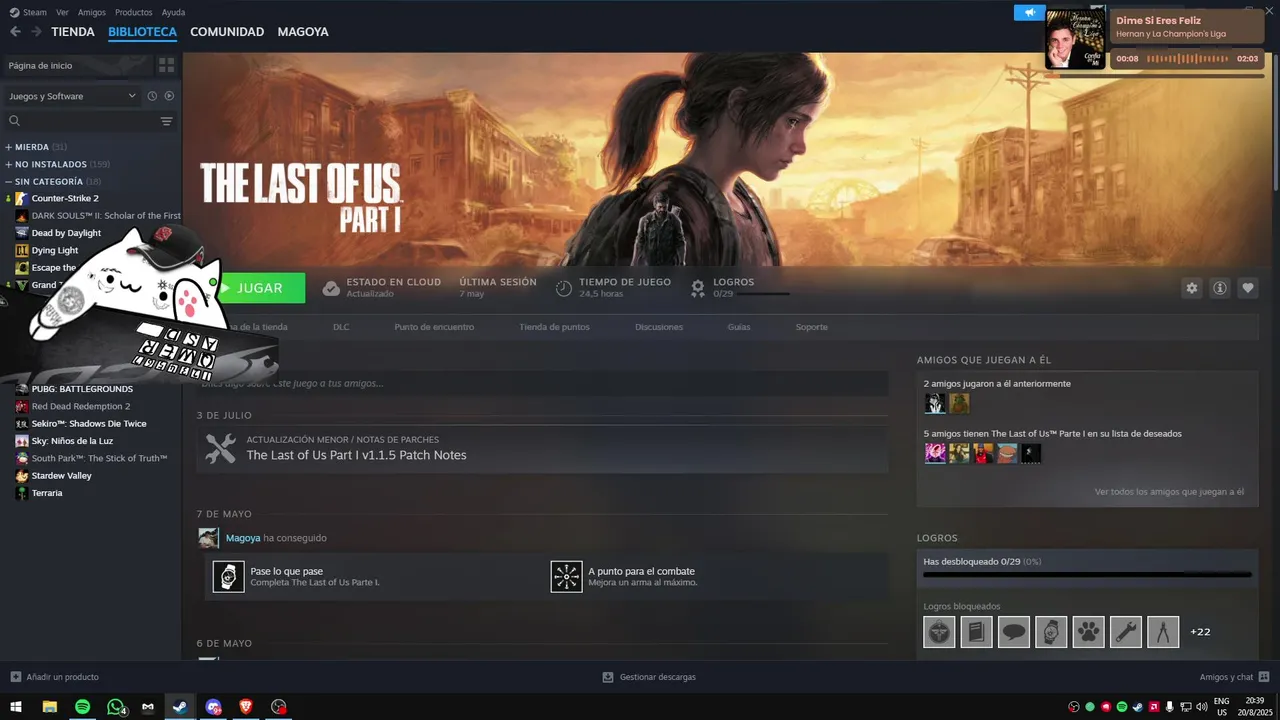The width and height of the screenshot is (1280, 720).
Task: Open Tienda de puntos tab
Action: pos(554,327)
